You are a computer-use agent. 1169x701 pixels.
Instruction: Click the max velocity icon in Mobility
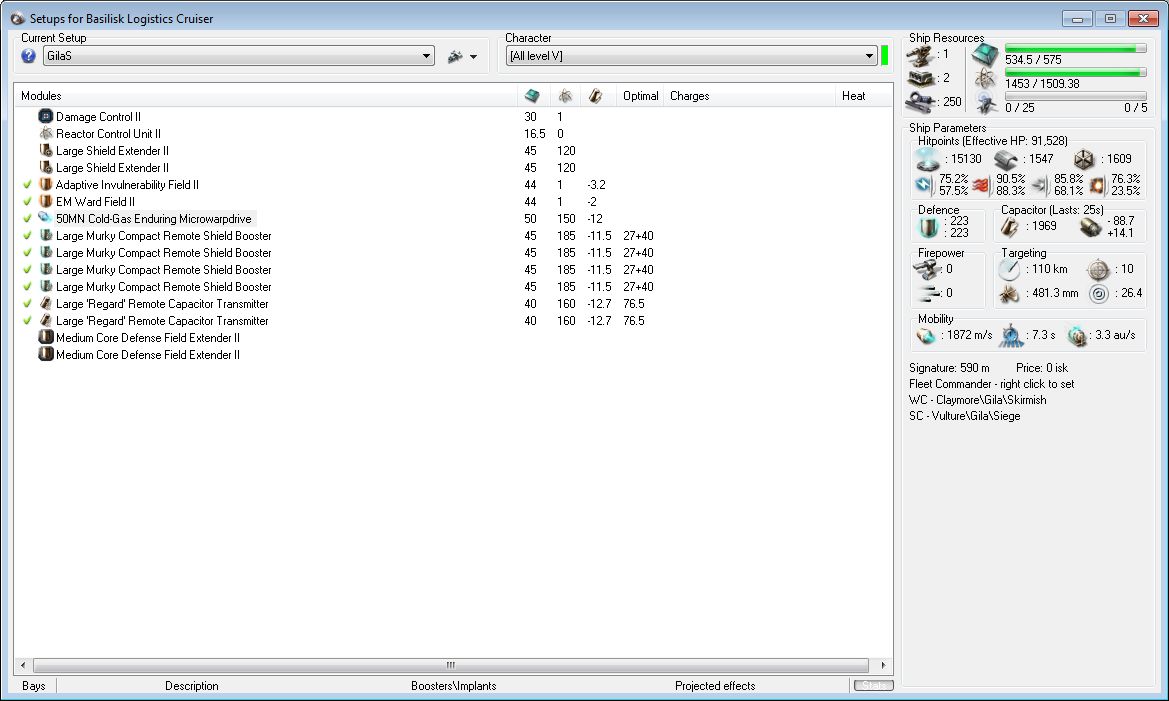[926, 336]
